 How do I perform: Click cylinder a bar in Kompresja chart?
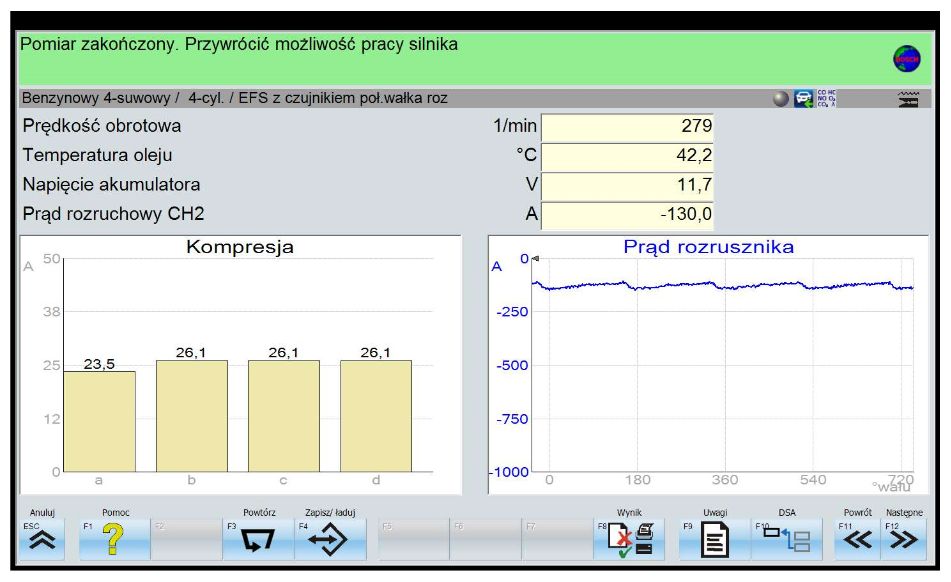point(99,420)
